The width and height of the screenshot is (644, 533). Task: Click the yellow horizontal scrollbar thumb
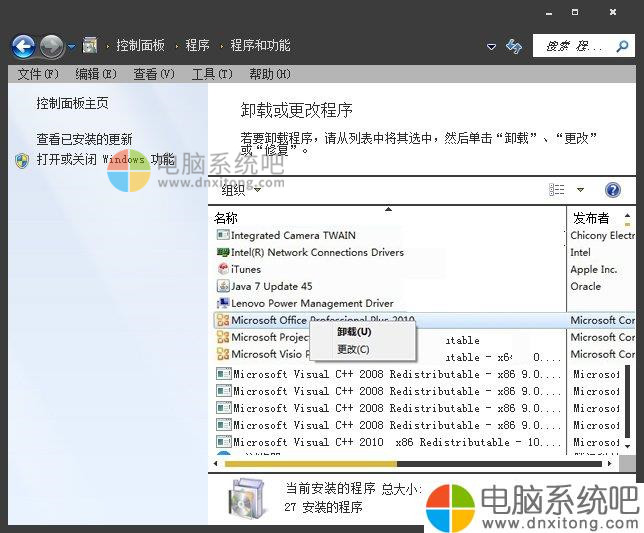tap(310, 464)
